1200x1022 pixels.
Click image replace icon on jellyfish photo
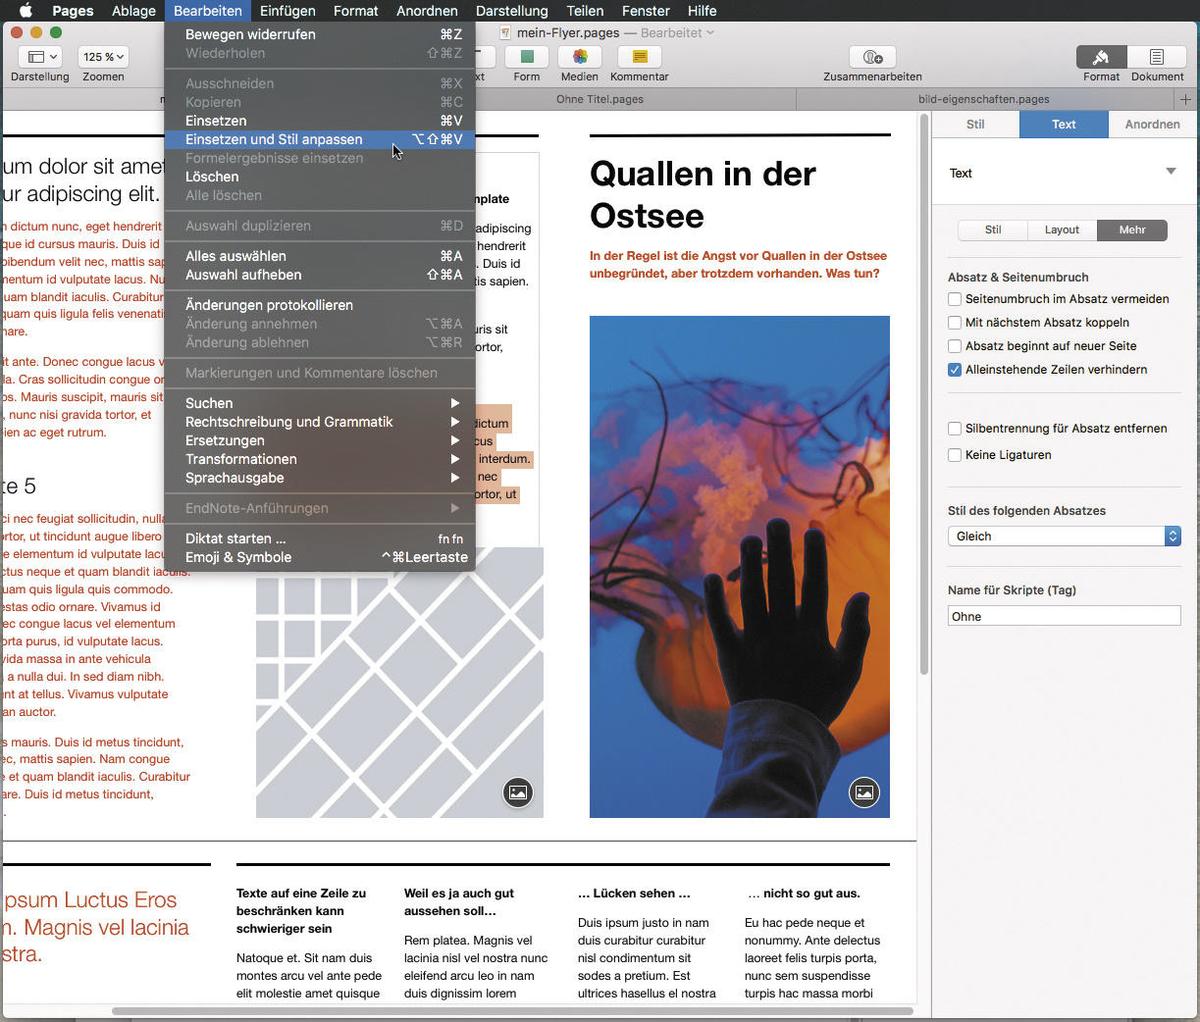[x=864, y=792]
